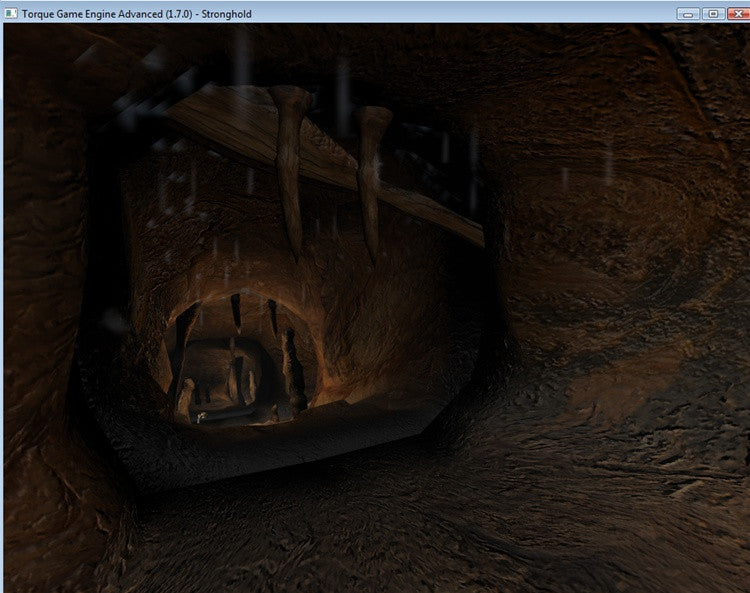Close the Torque Game Engine Advanced window
Viewport: 750px width, 593px height.
[x=738, y=14]
